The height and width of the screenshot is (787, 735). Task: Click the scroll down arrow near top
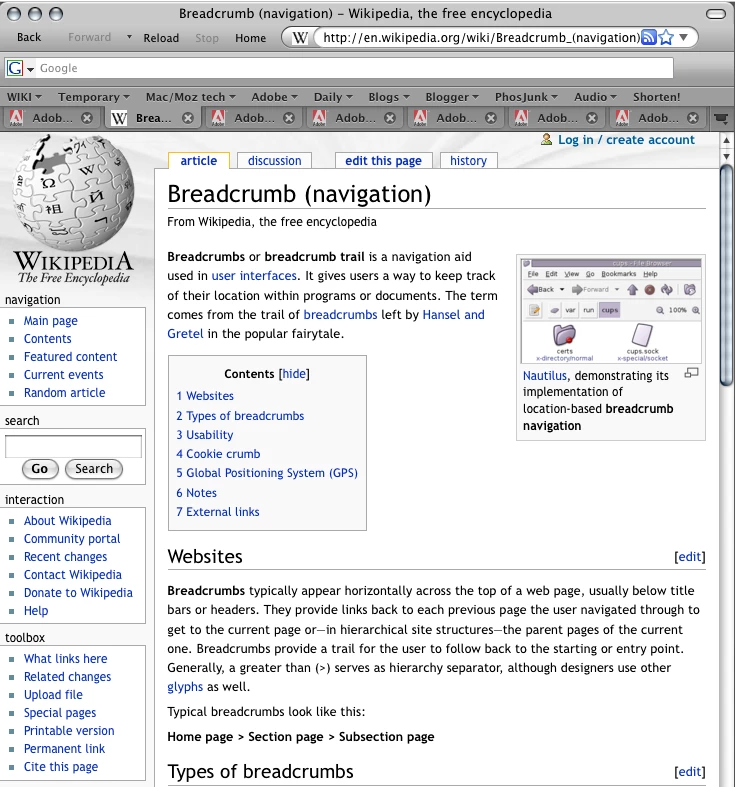726,156
